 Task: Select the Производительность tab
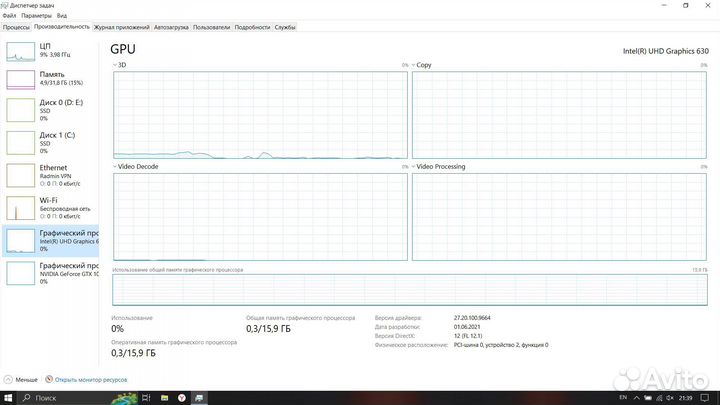pos(62,27)
